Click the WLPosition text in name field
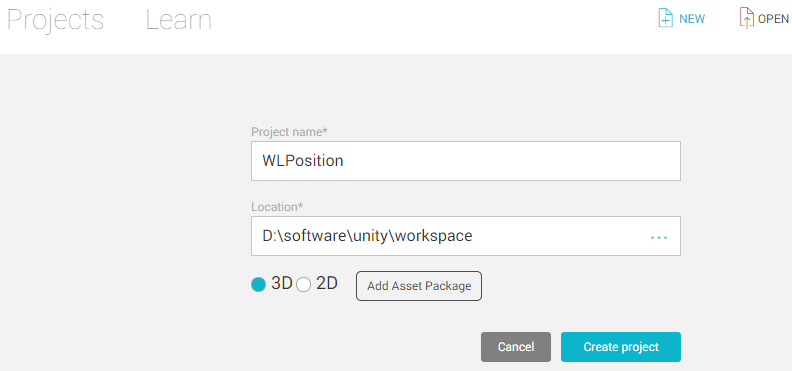The width and height of the screenshot is (792, 371). click(x=303, y=161)
